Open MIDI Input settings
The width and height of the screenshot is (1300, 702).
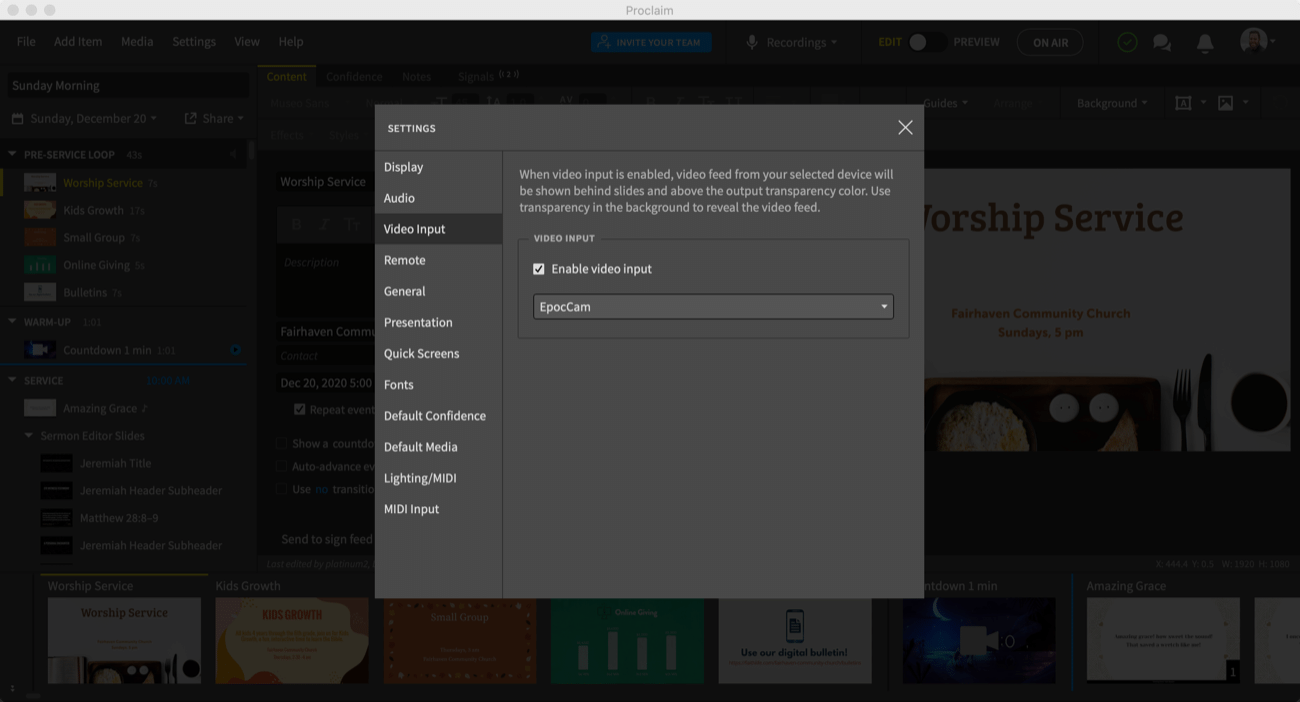coord(438,508)
